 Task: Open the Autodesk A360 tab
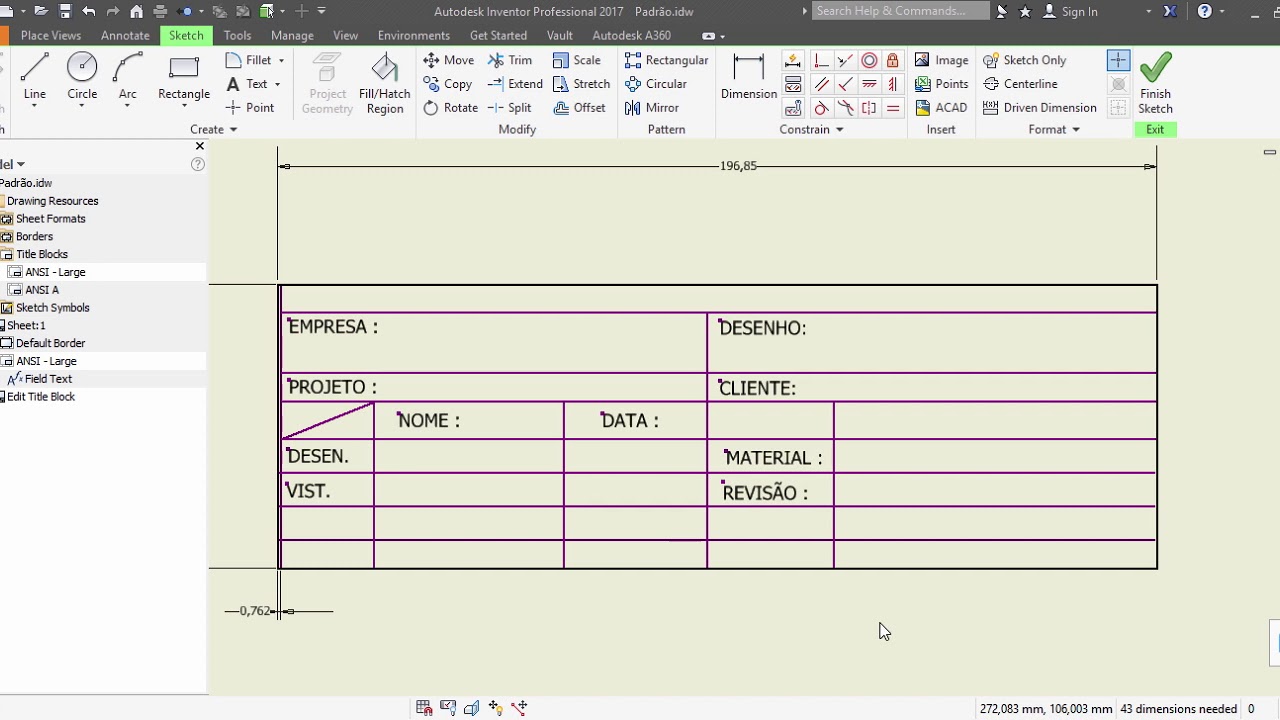pyautogui.click(x=631, y=35)
